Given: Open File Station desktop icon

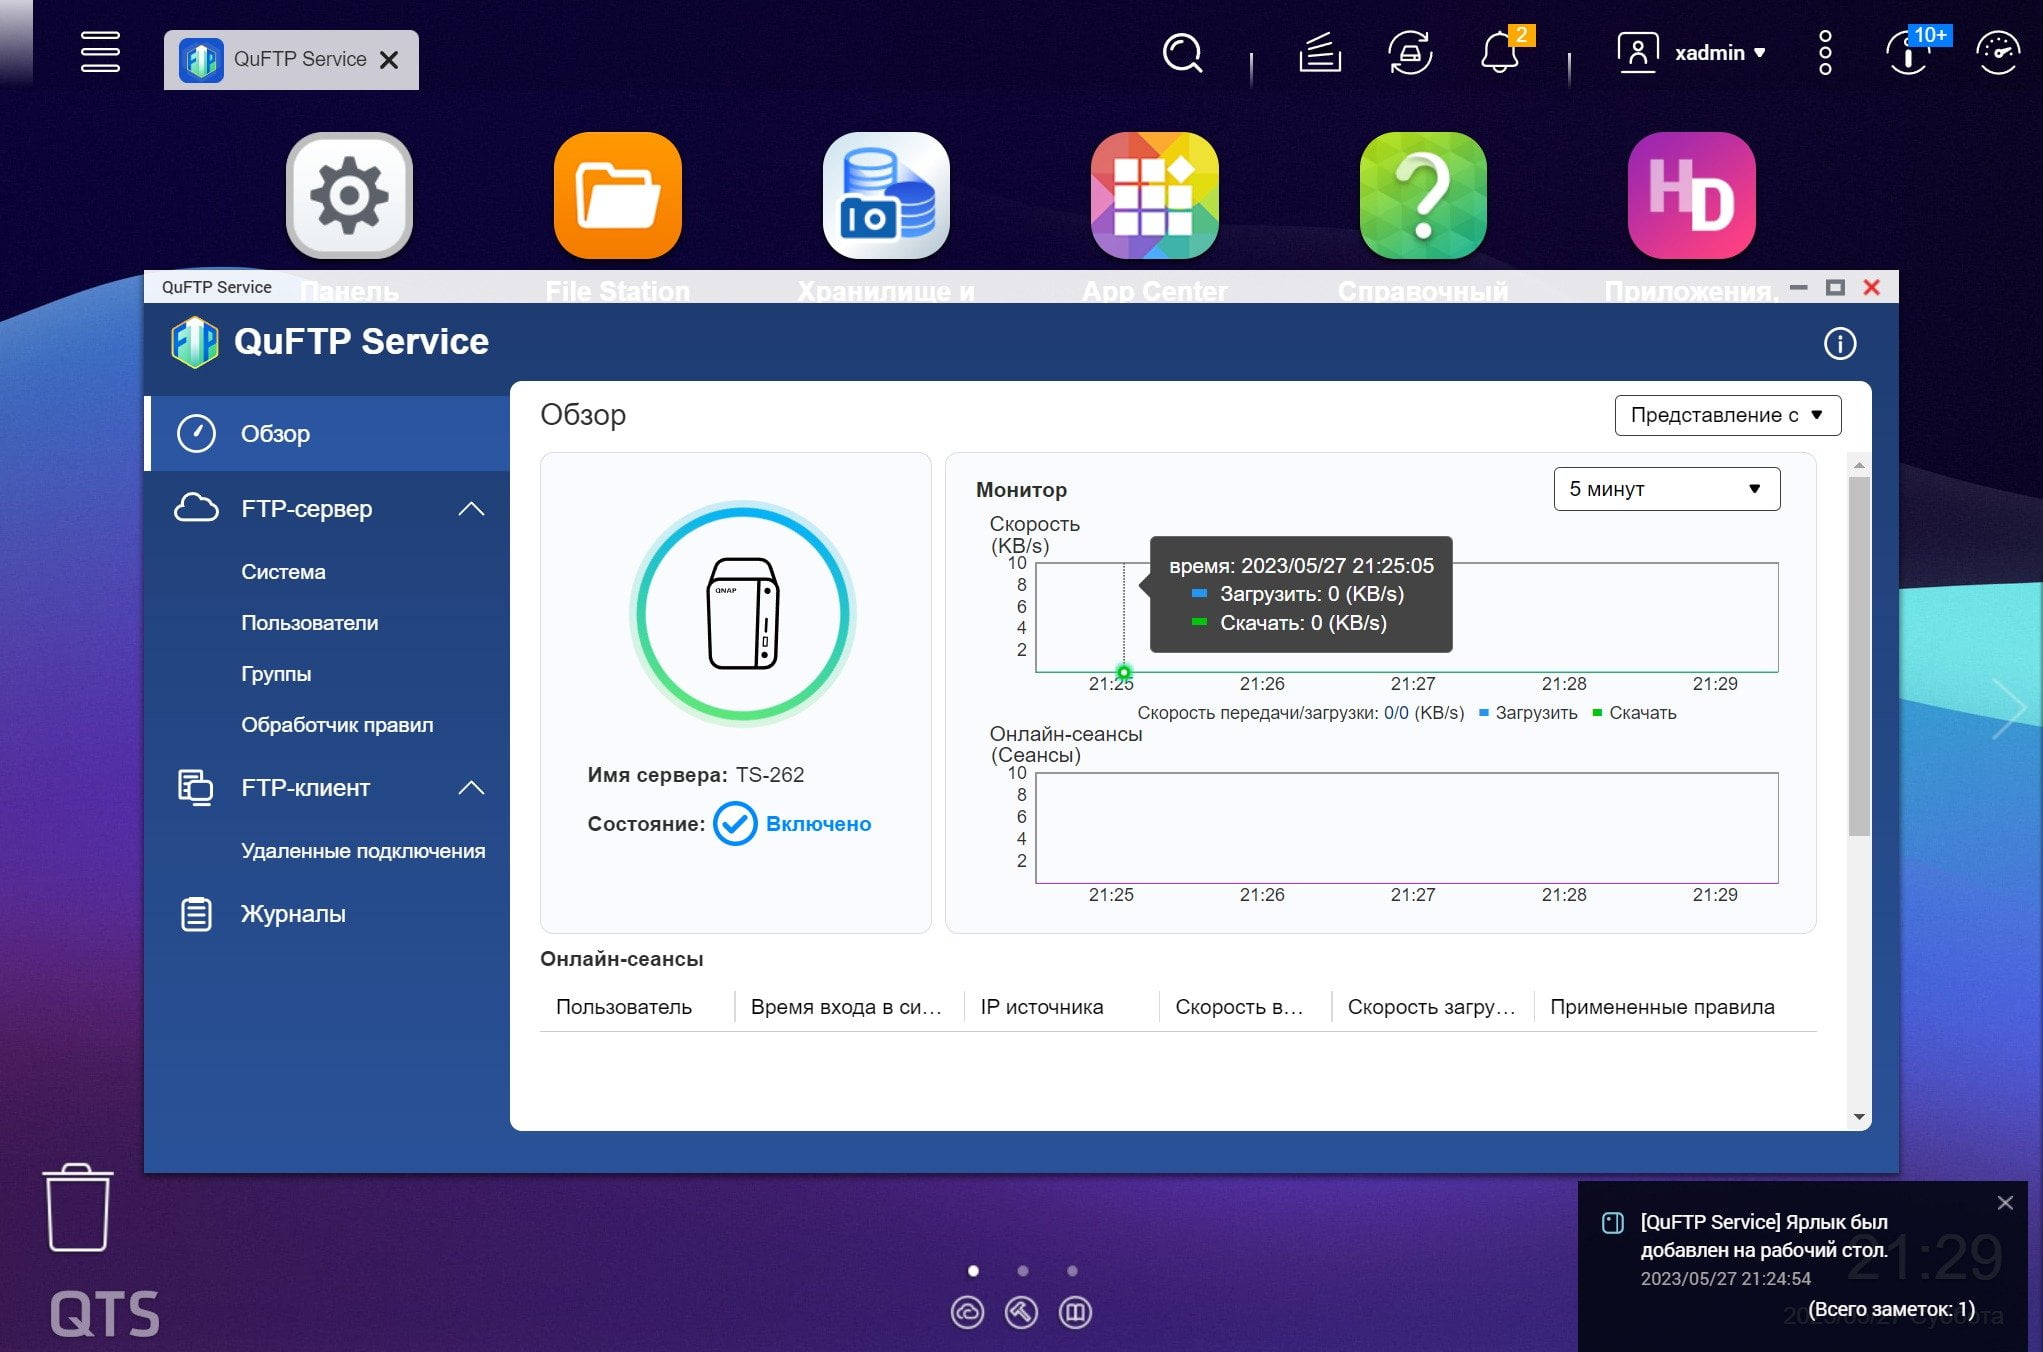Looking at the screenshot, I should coord(617,196).
